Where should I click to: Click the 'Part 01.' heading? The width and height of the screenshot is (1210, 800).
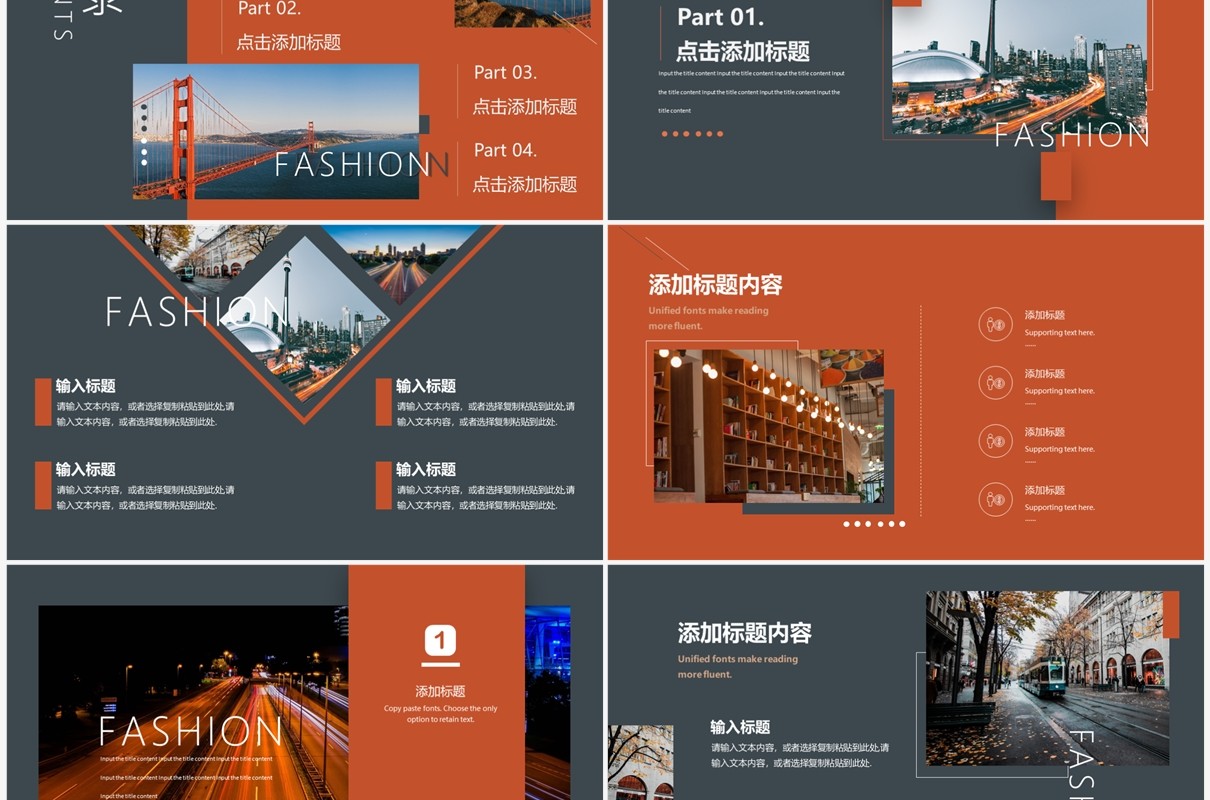[720, 17]
